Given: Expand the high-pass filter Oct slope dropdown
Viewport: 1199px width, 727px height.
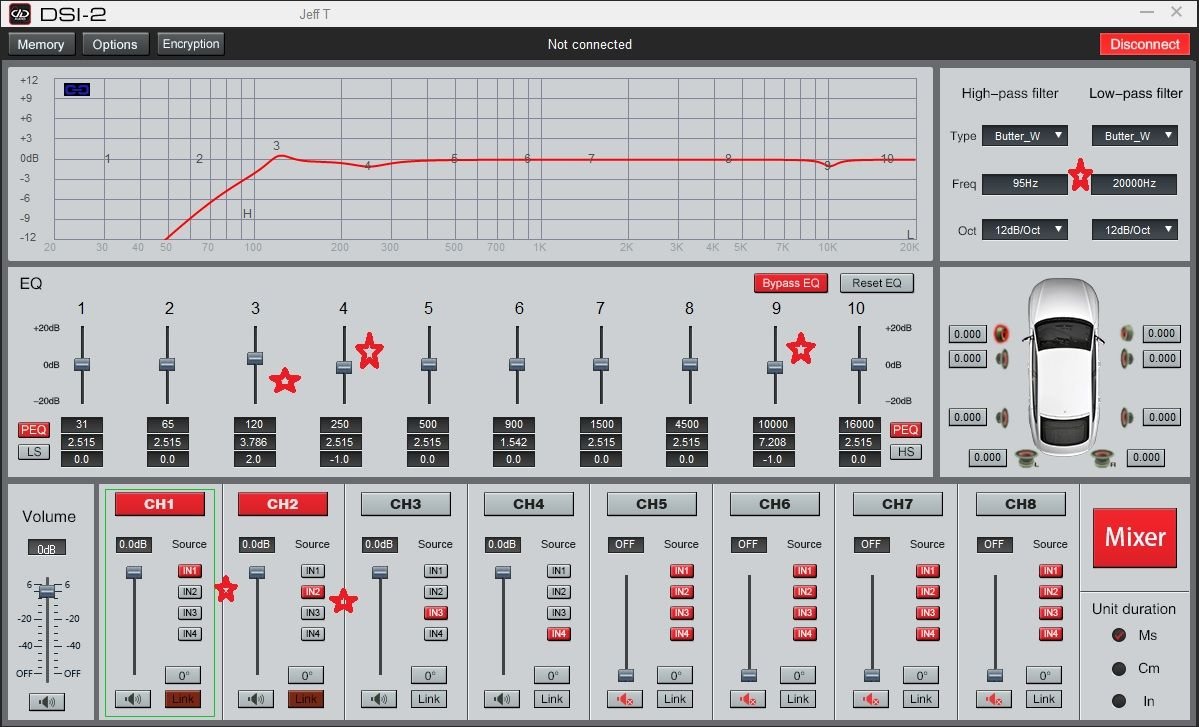Looking at the screenshot, I should tap(1024, 230).
